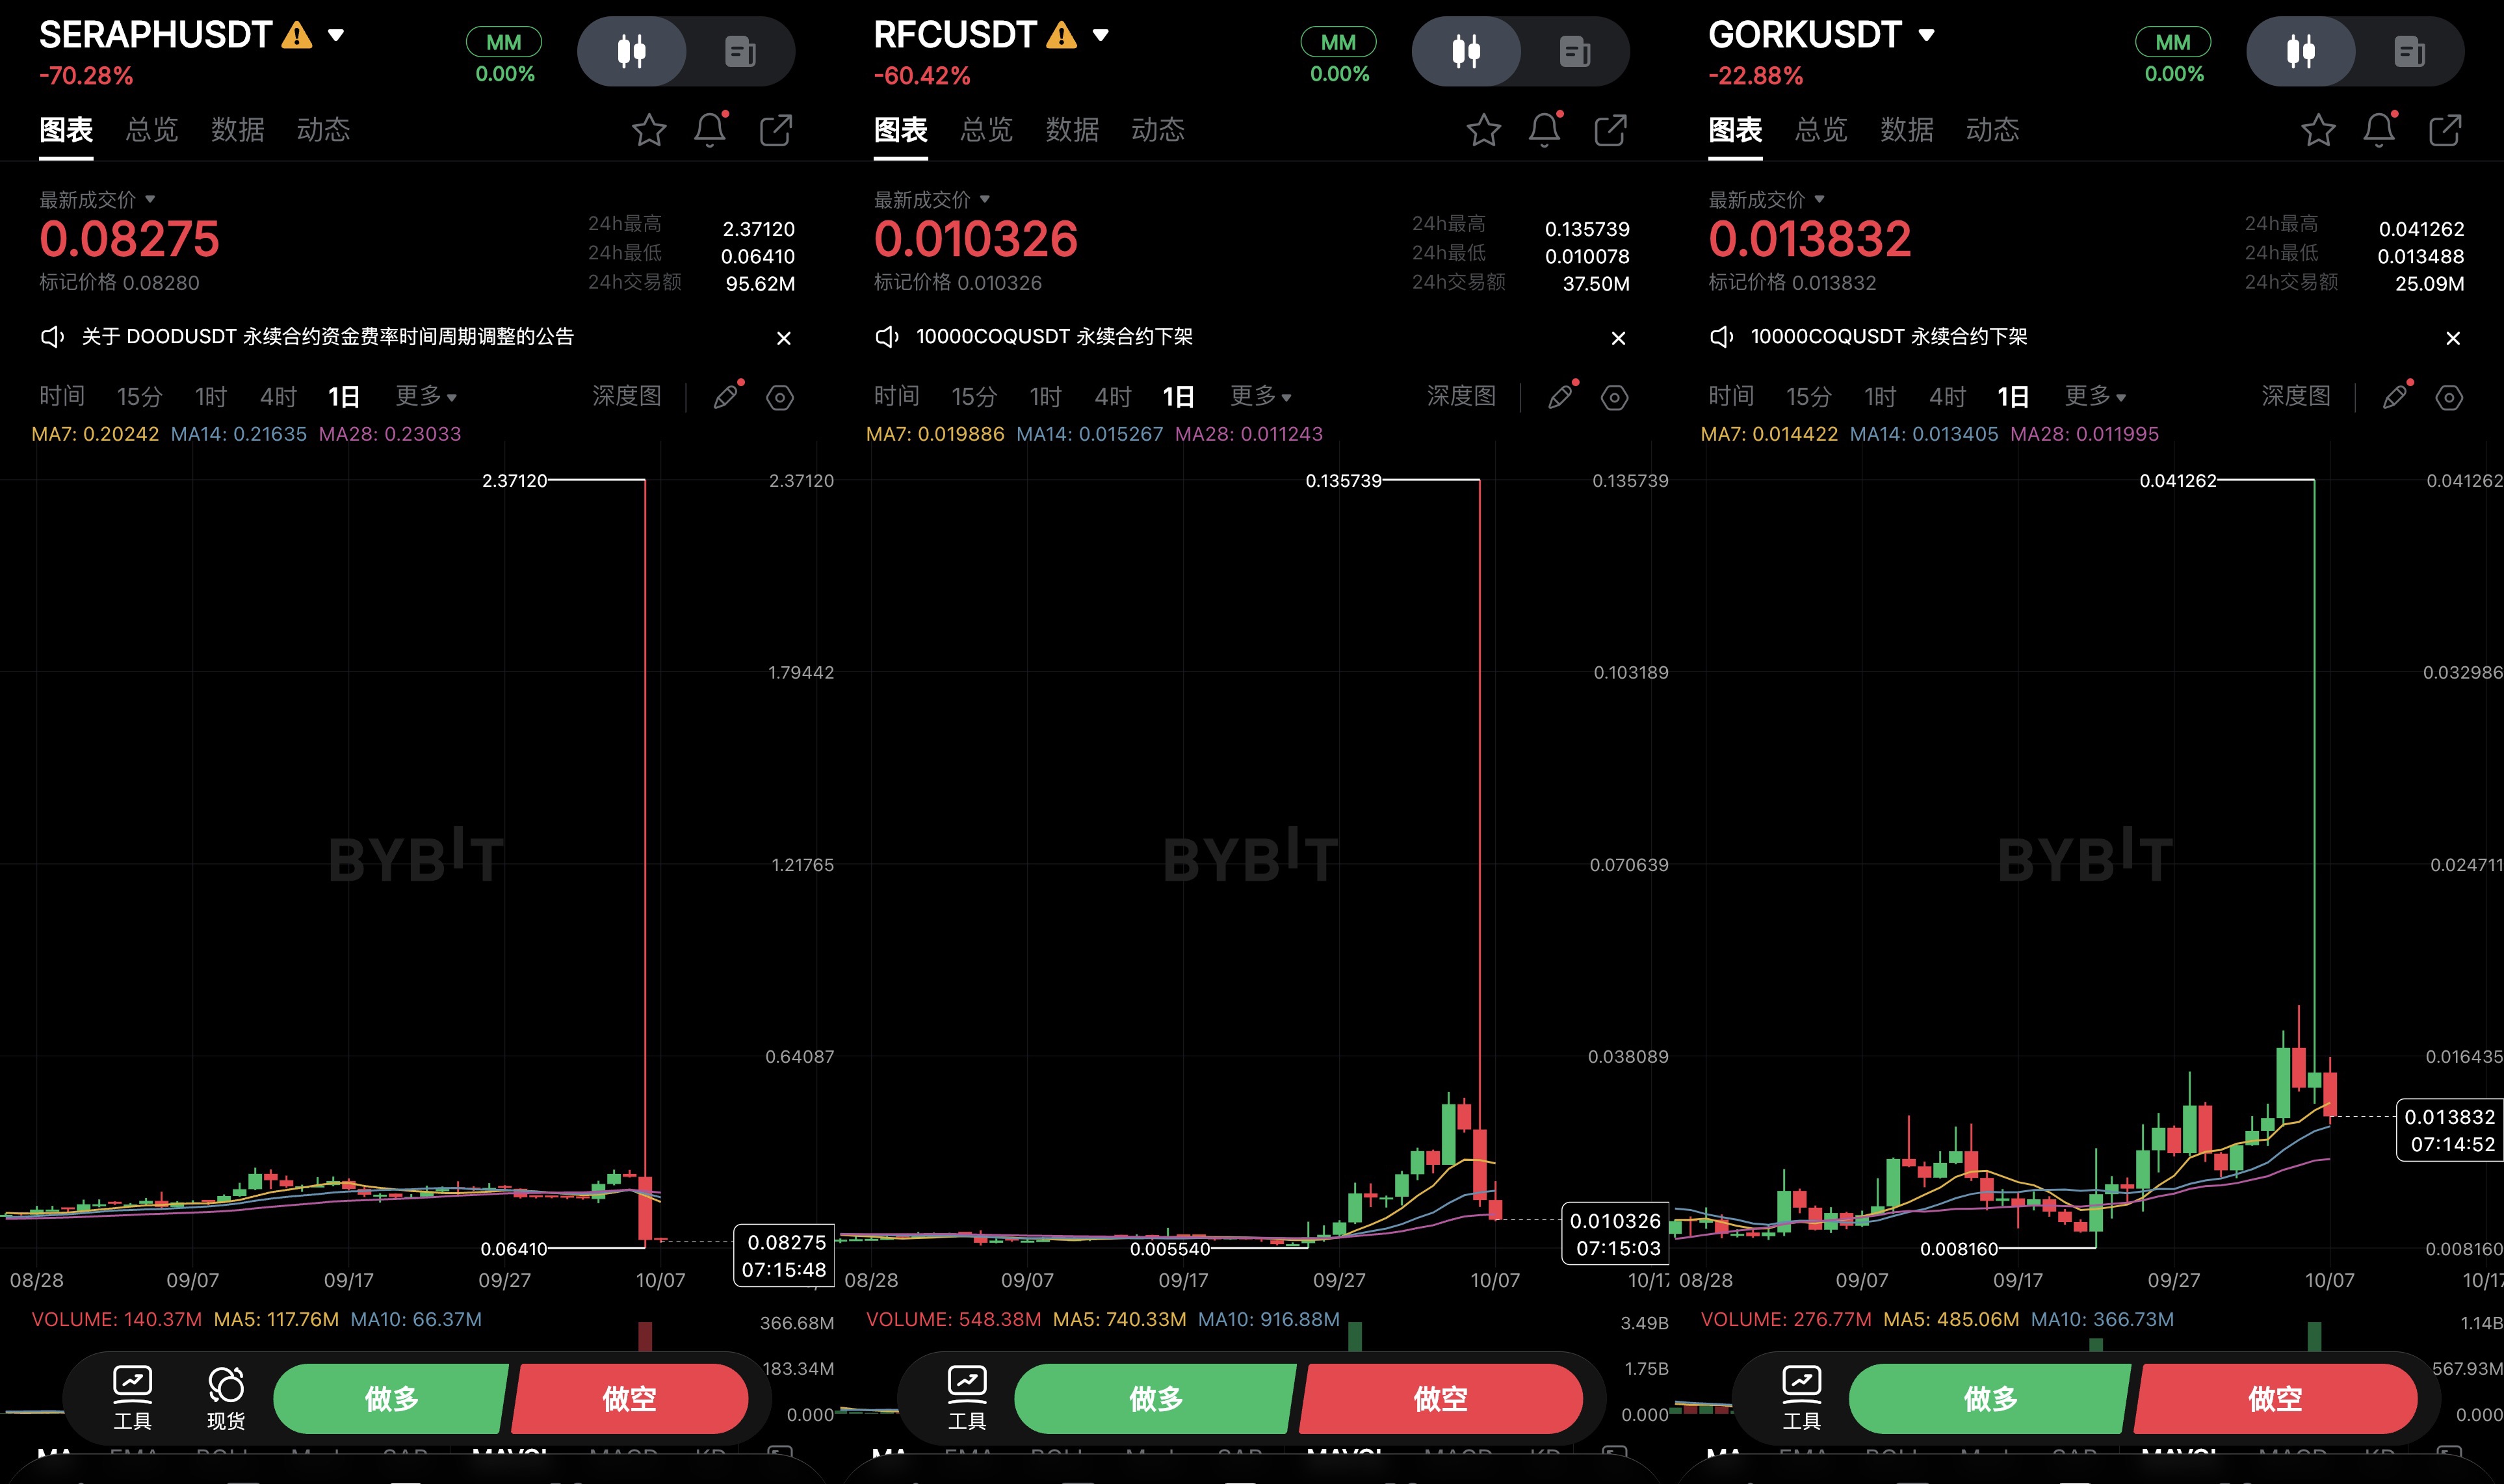The image size is (2504, 1484).
Task: Open 更多 timeframe dropdown in RFCUSDT panel
Action: [x=1260, y=396]
